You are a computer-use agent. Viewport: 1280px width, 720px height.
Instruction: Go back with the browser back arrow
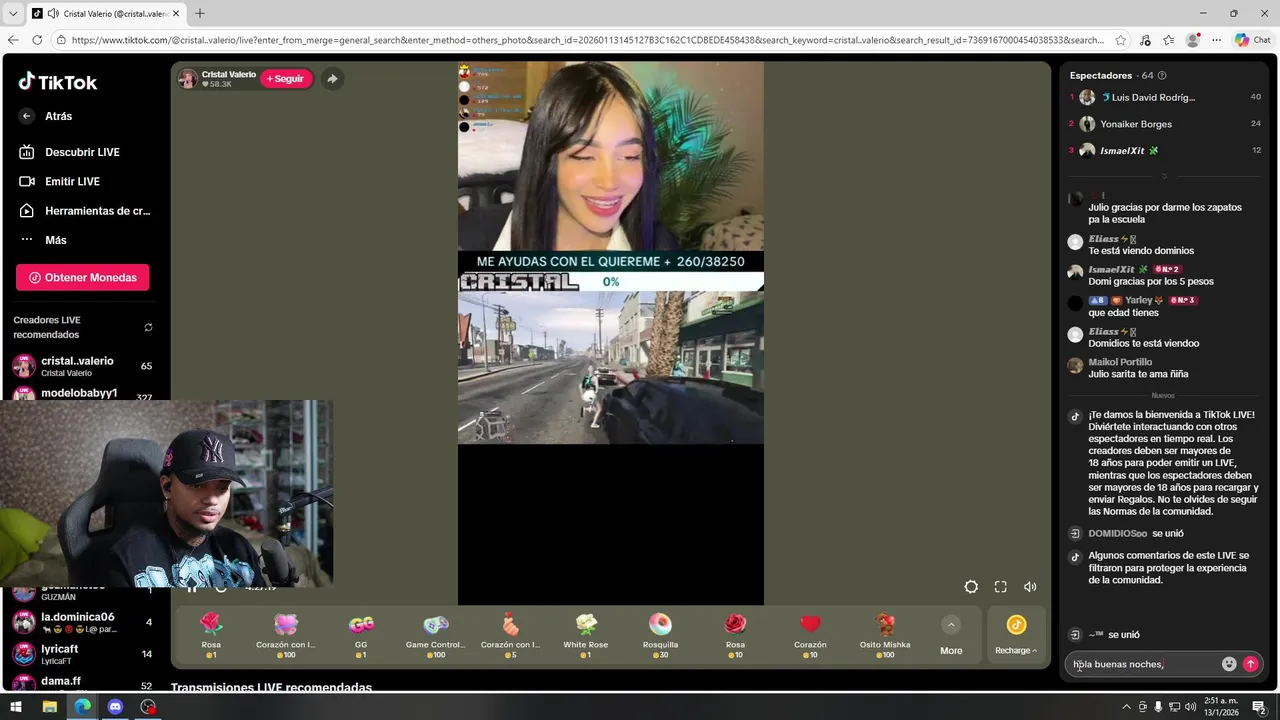13,40
